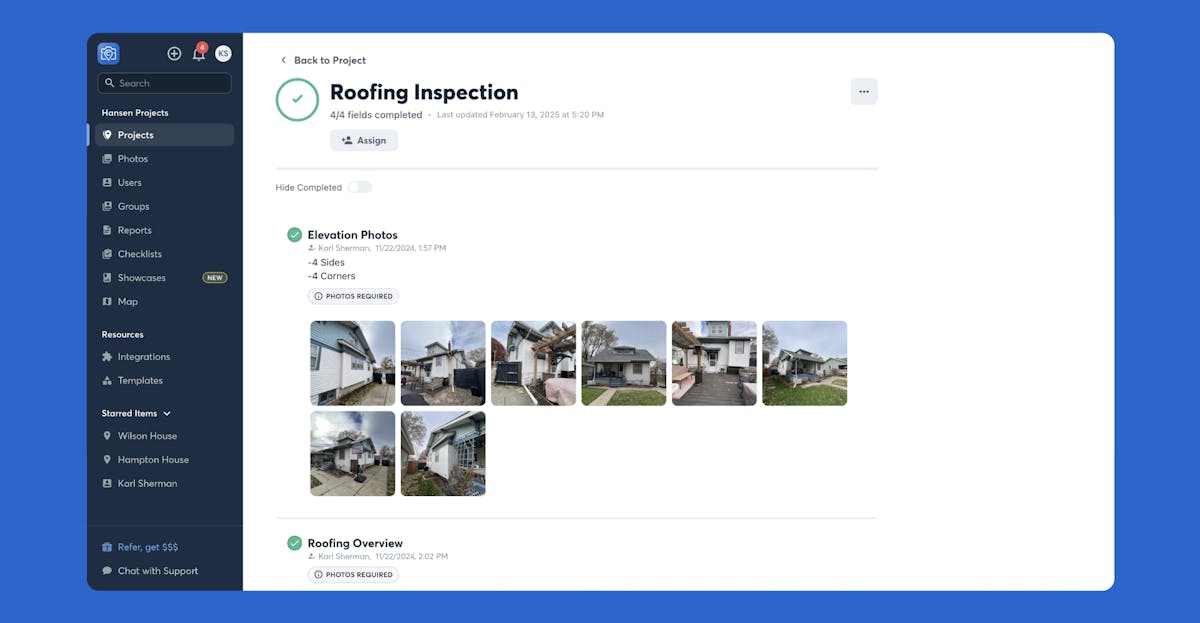The image size is (1200, 623).
Task: Click the Refer, get $$$ gift icon
Action: 107,548
